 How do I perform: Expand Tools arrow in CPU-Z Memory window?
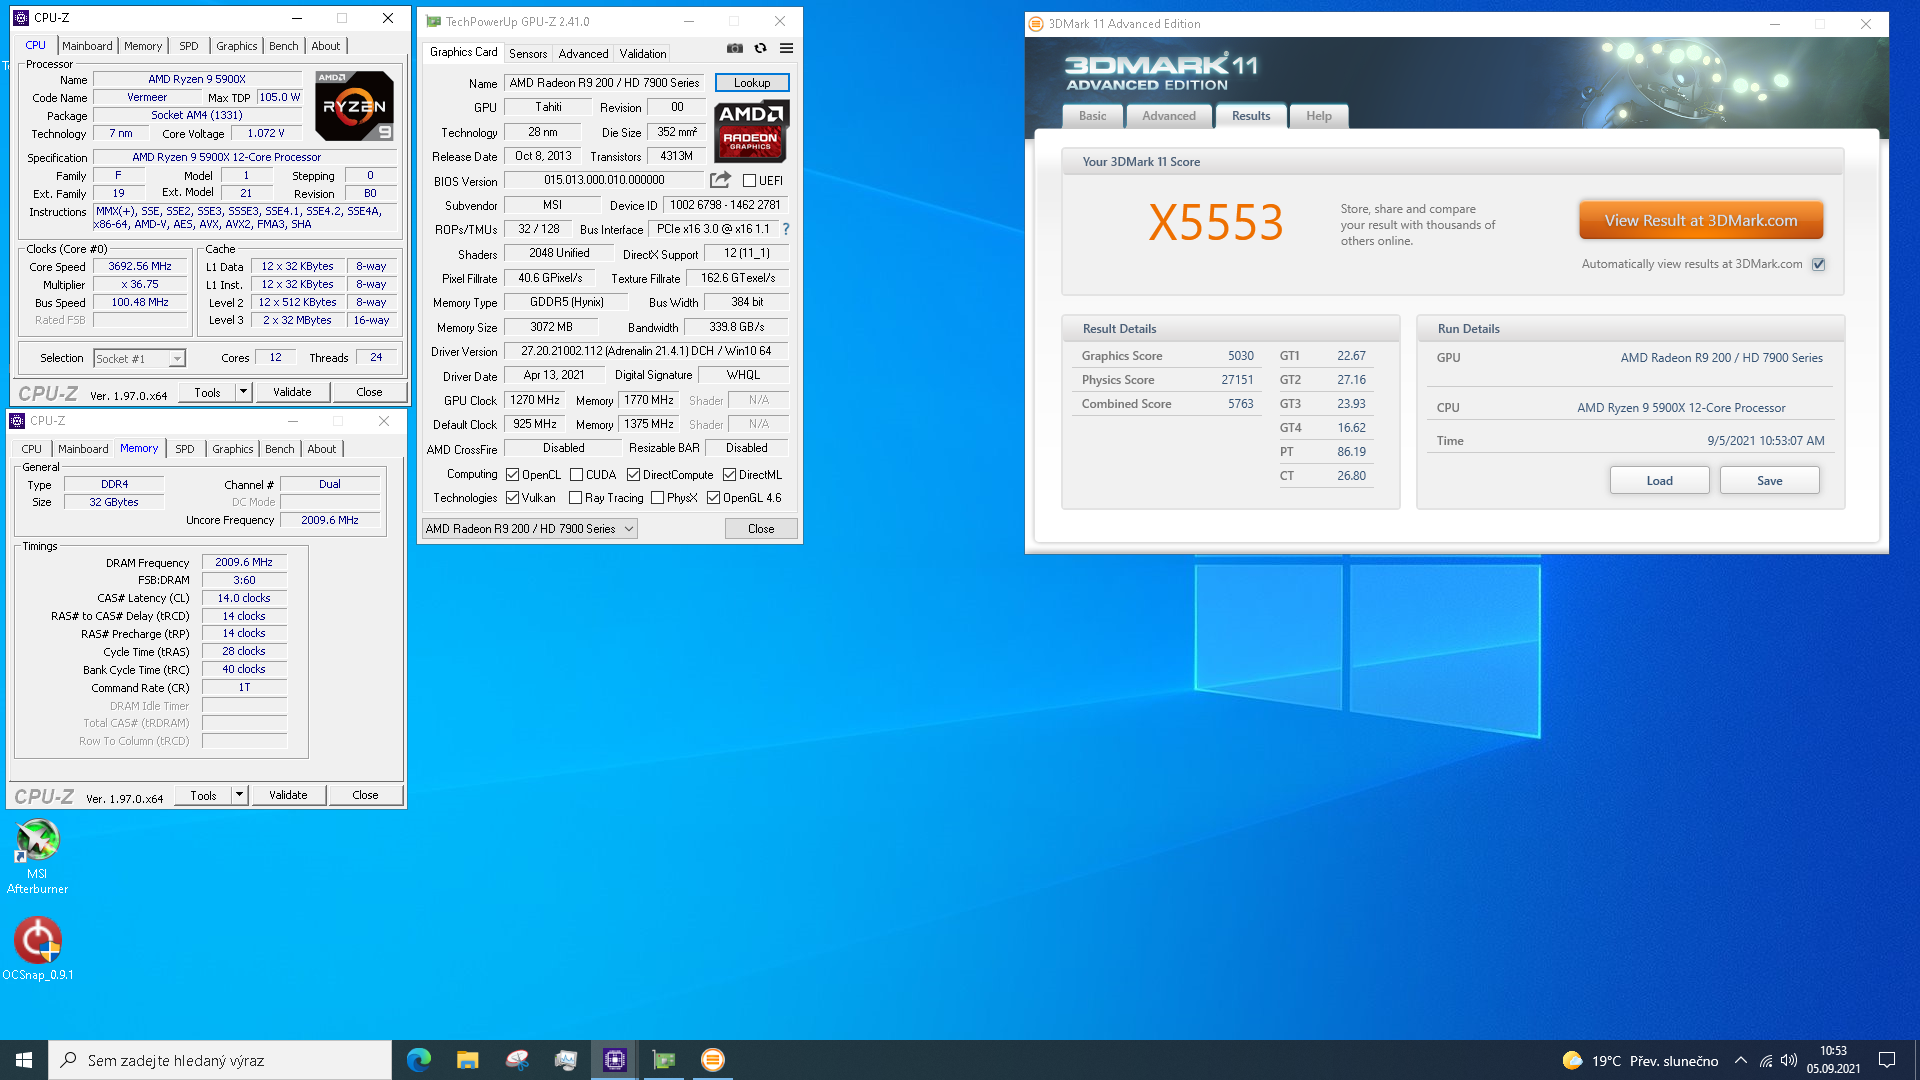pos(239,795)
